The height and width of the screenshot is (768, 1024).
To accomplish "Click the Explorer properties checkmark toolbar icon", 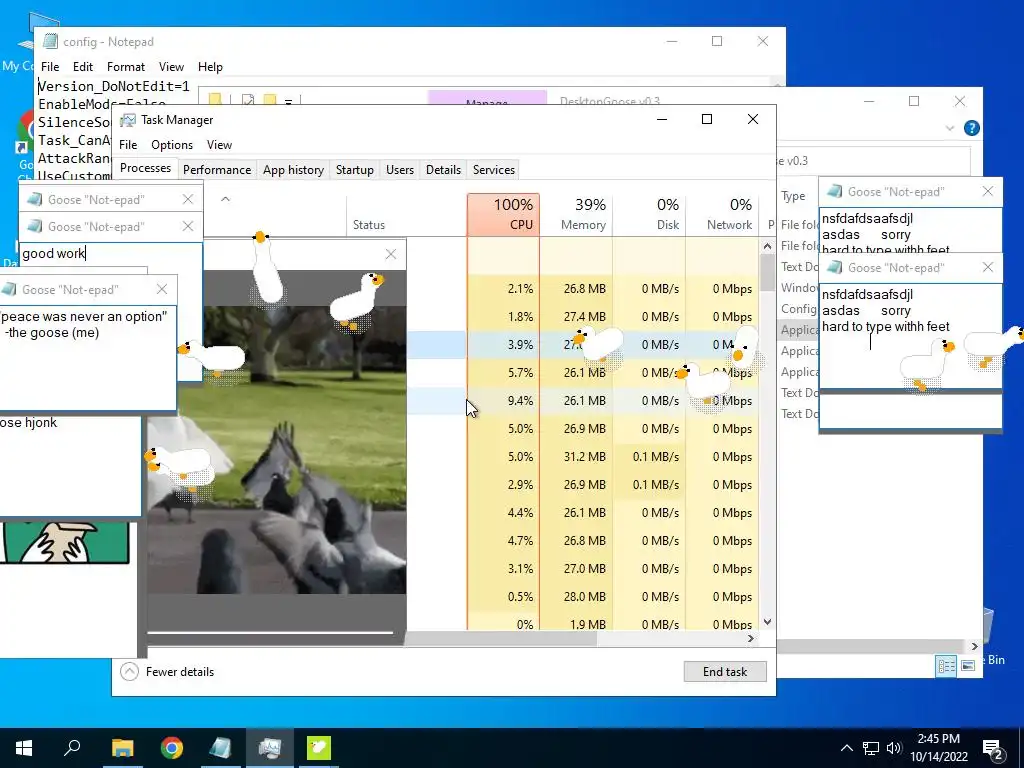I will pos(248,100).
